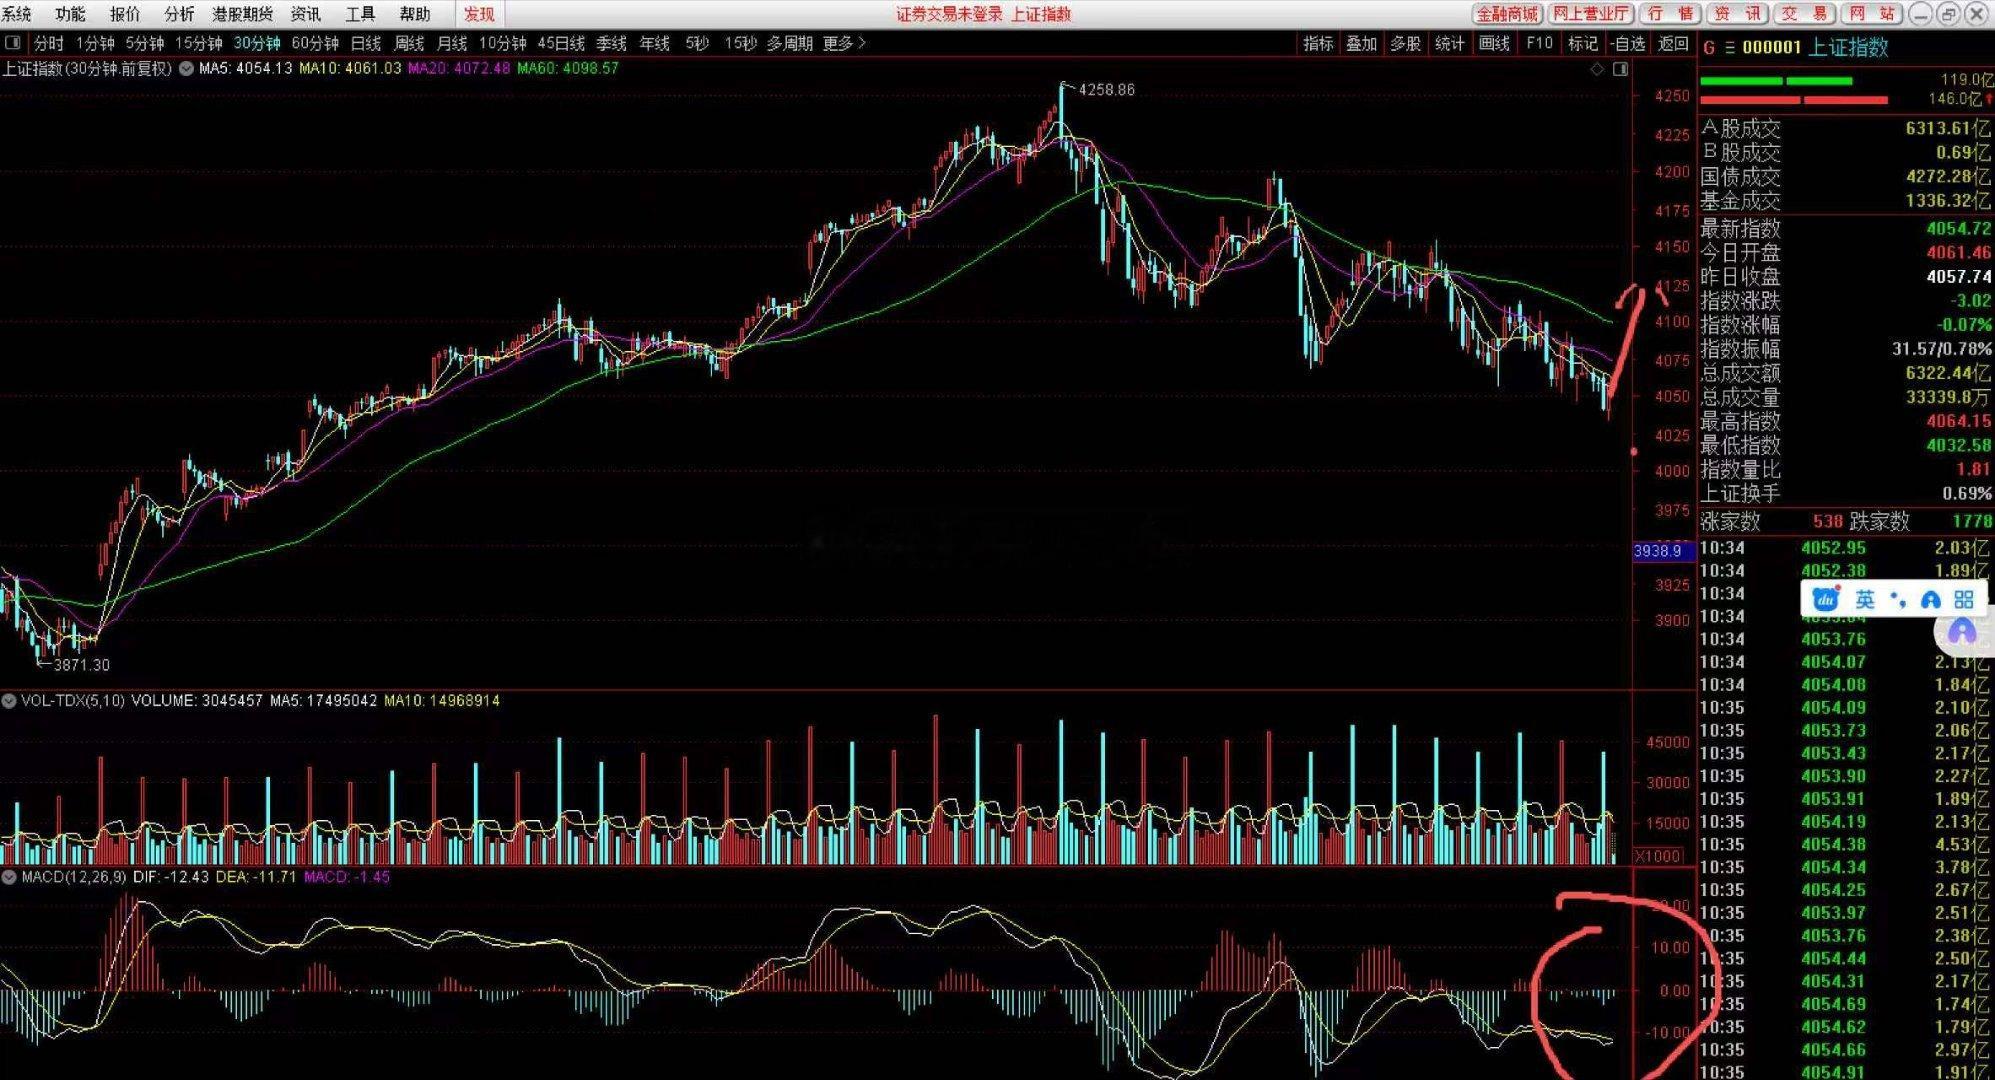Viewport: 1995px width, 1080px height.
Task: Click the diamond icon above the price axis
Action: pos(1597,69)
